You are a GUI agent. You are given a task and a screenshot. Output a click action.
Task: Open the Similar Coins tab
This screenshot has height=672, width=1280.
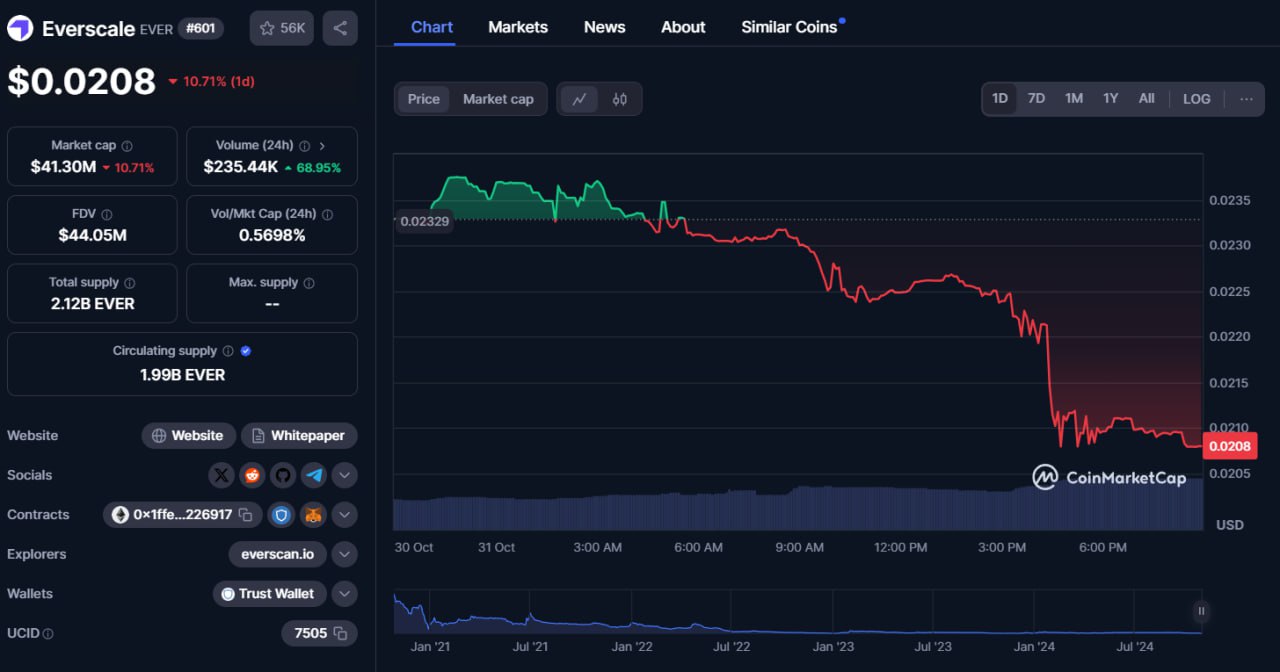tap(789, 27)
